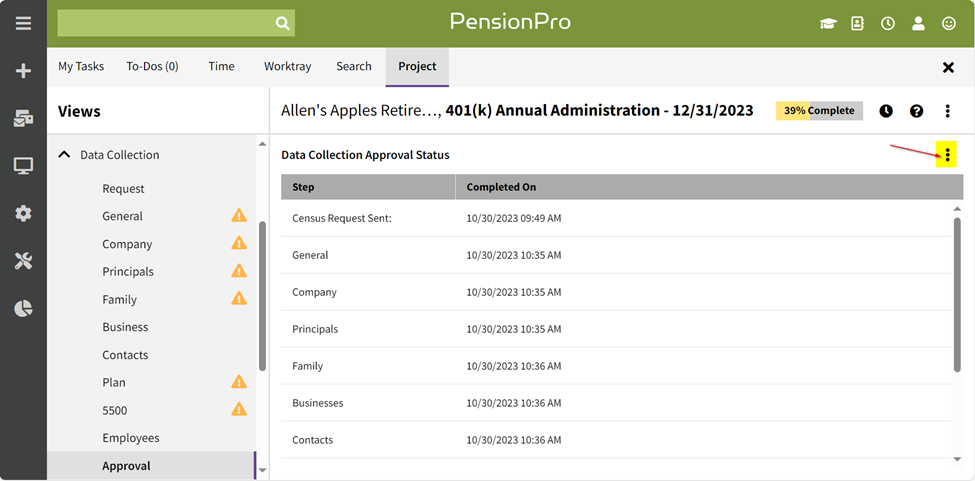The image size is (975, 481).
Task: Open project title three-dot menu
Action: tap(948, 111)
